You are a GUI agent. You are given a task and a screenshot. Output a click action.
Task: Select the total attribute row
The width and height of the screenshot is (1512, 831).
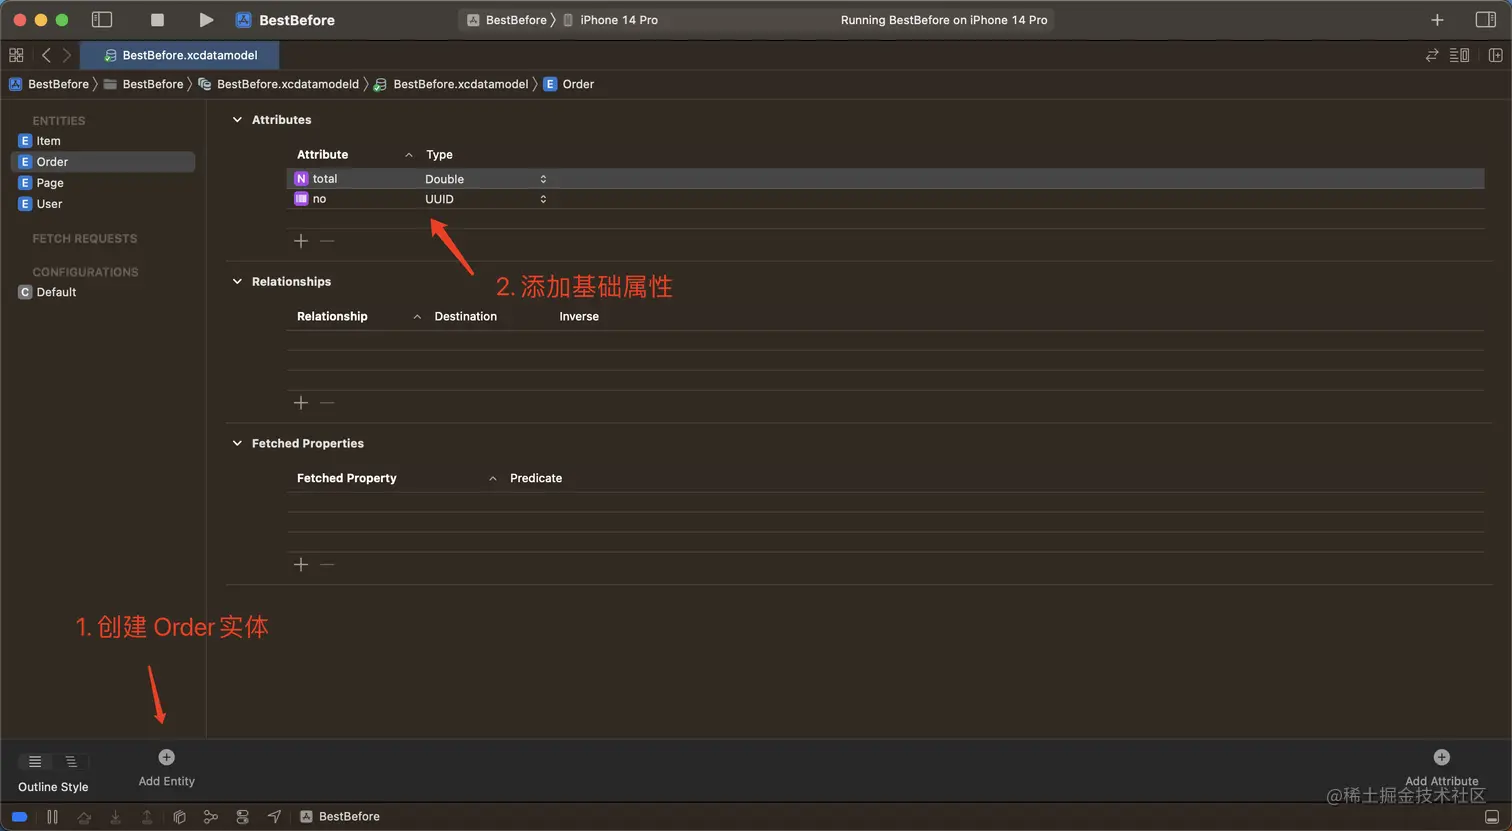pos(885,179)
